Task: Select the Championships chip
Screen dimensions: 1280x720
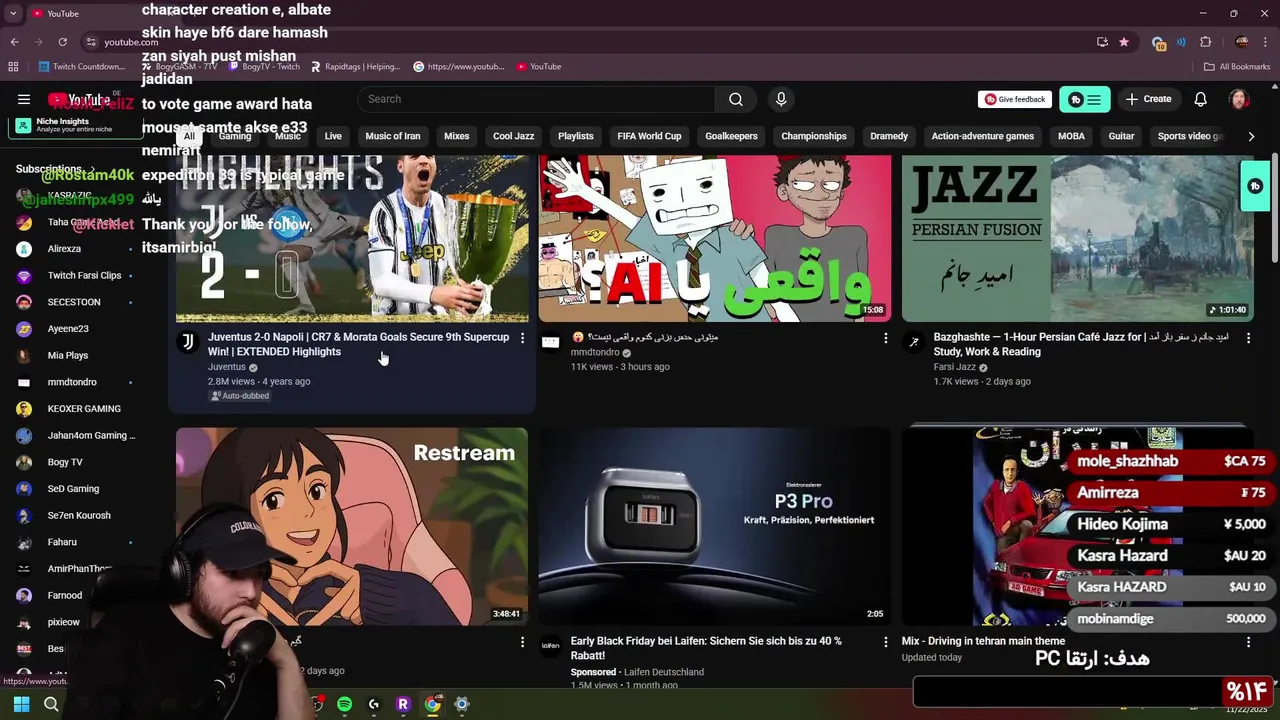Action: 814,136
